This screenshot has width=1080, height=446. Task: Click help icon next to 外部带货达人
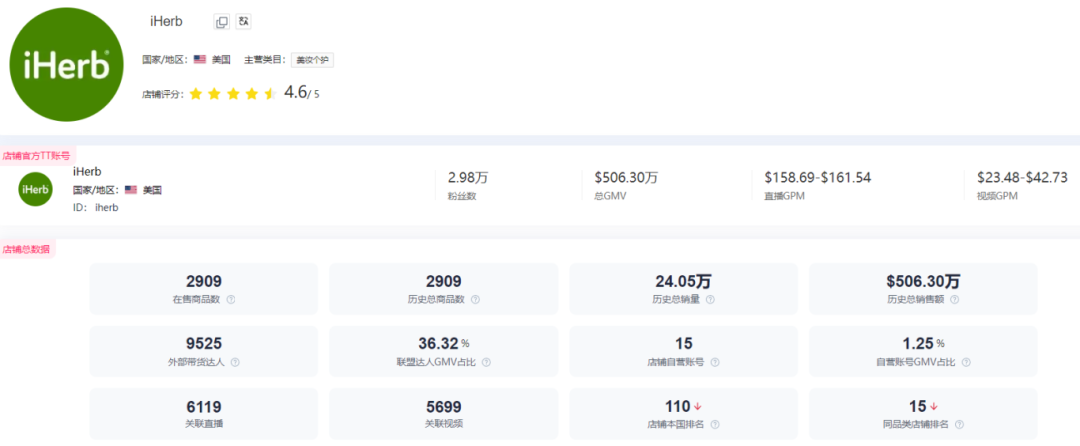tap(235, 362)
